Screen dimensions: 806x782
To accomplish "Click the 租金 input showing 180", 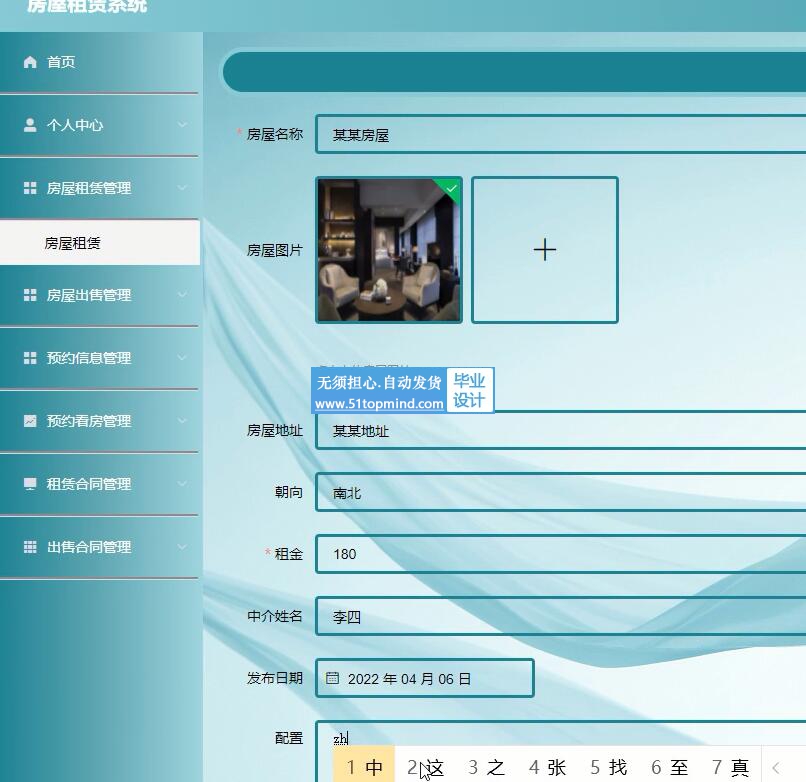I will [561, 554].
